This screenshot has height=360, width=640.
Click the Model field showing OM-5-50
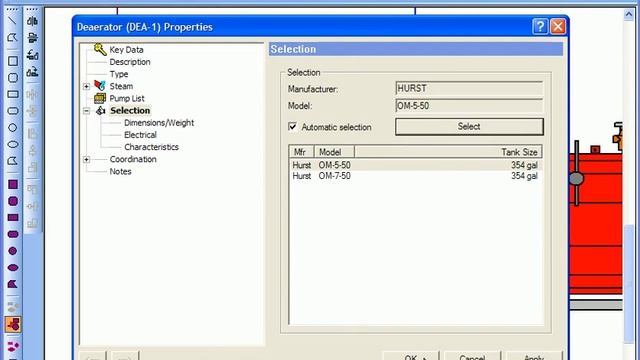coord(469,106)
